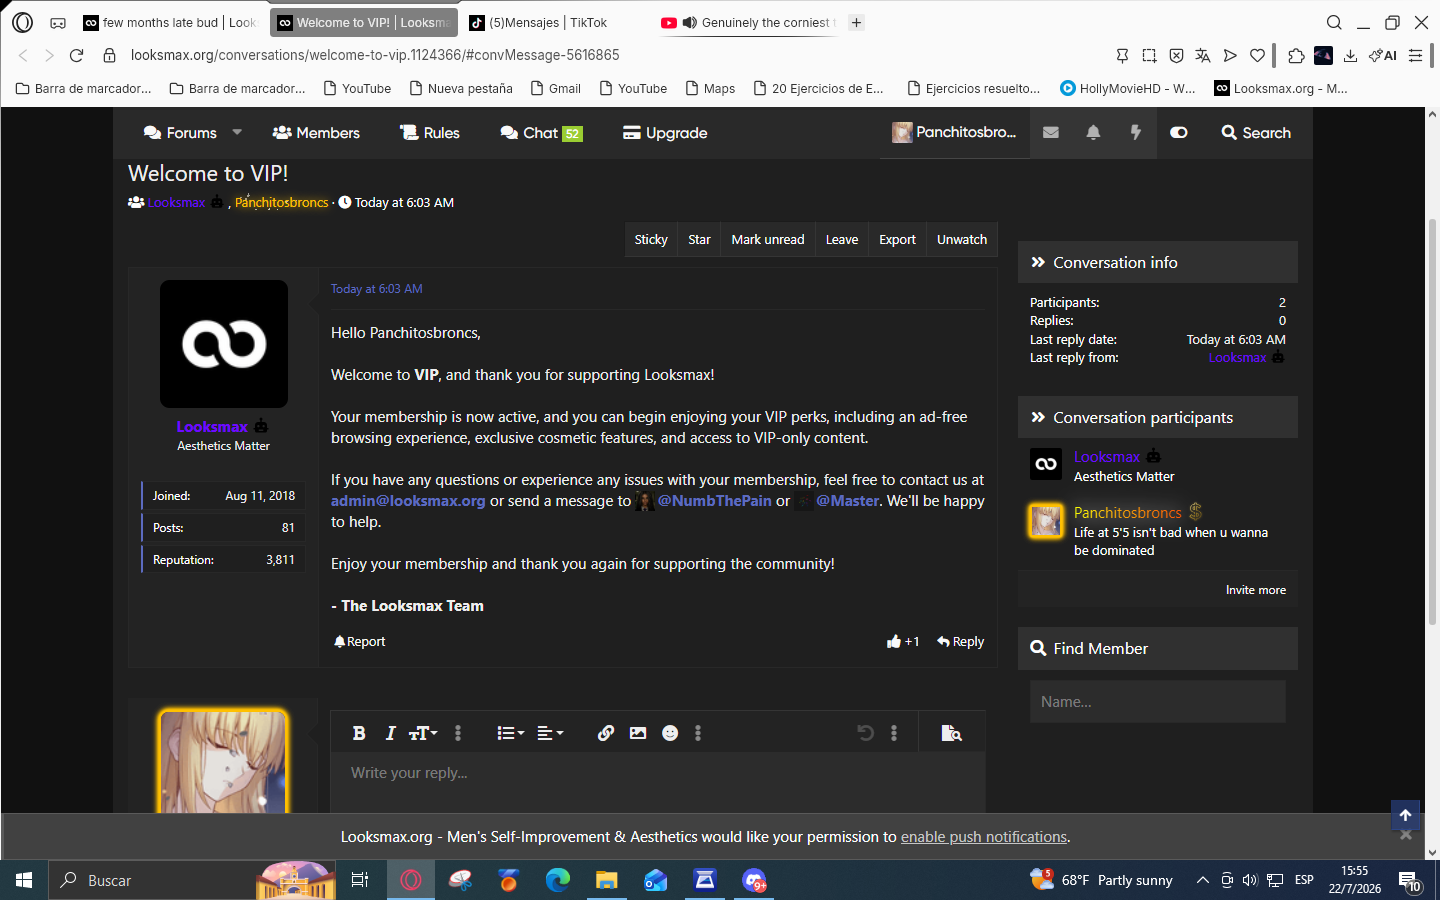Dismiss the push notification banner

(x=1406, y=836)
